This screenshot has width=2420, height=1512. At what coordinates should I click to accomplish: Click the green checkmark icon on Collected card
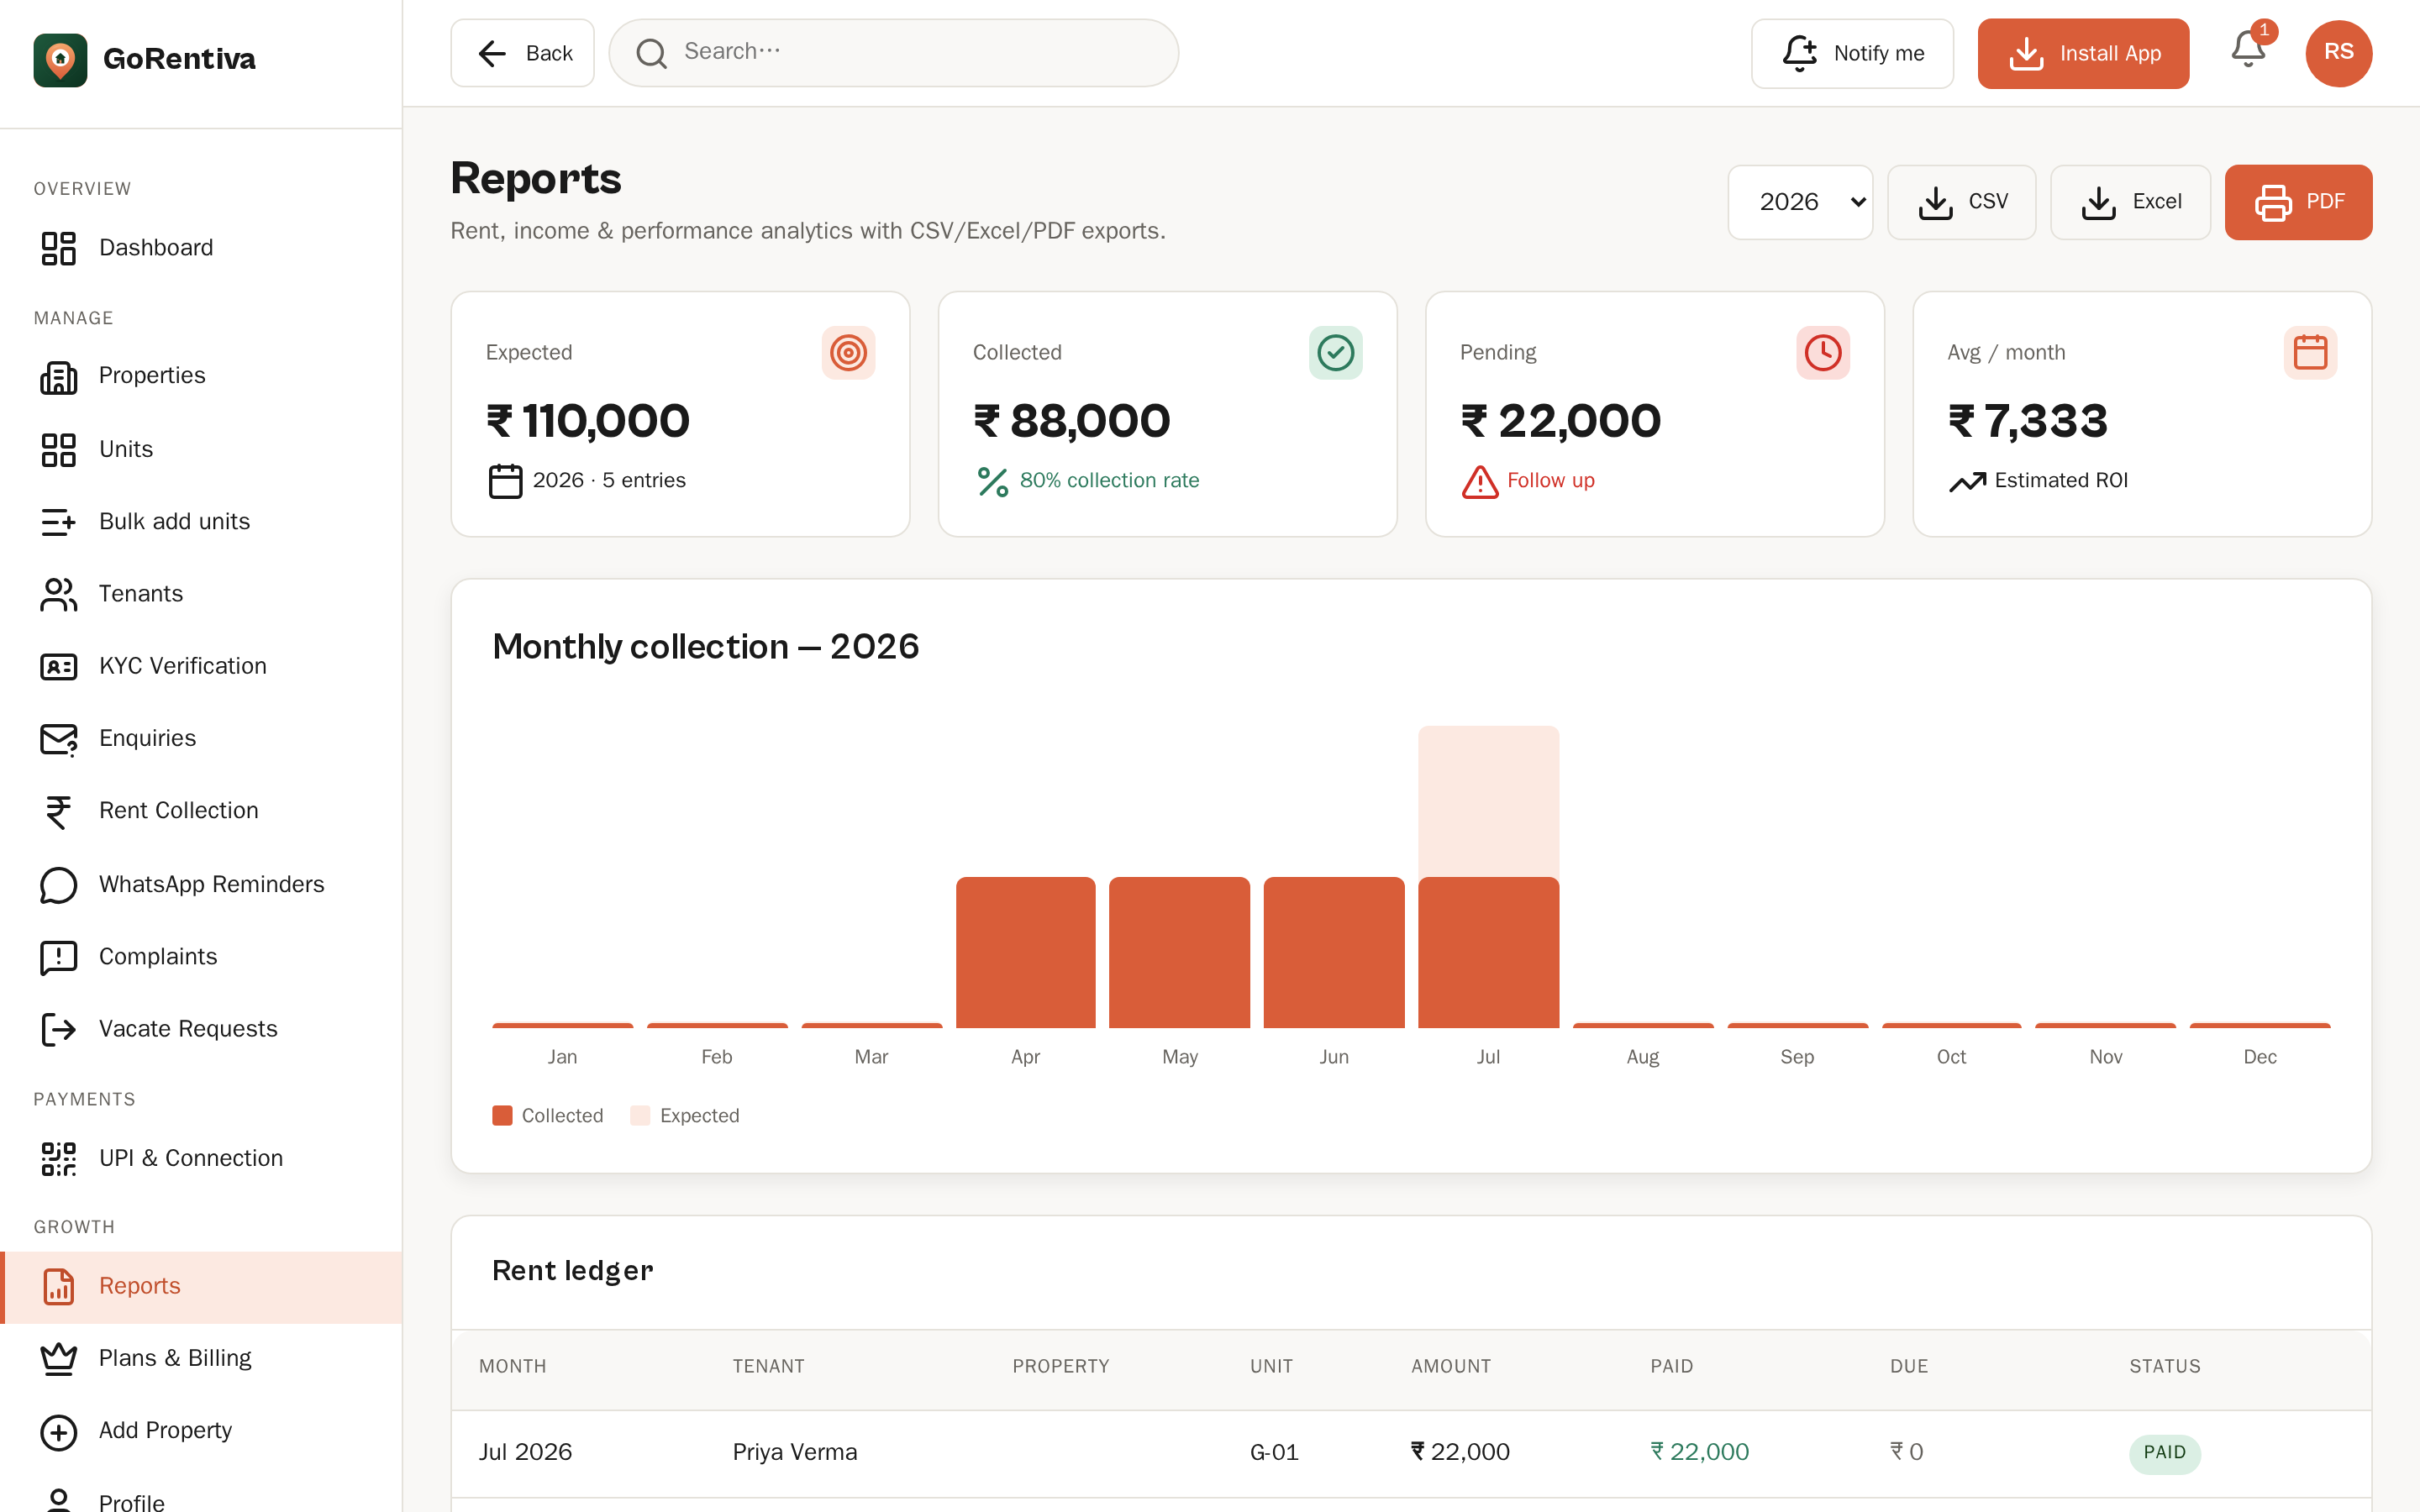click(x=1335, y=352)
